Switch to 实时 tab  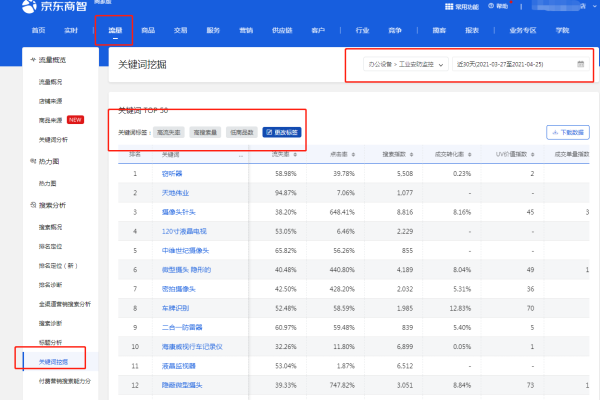[71, 30]
